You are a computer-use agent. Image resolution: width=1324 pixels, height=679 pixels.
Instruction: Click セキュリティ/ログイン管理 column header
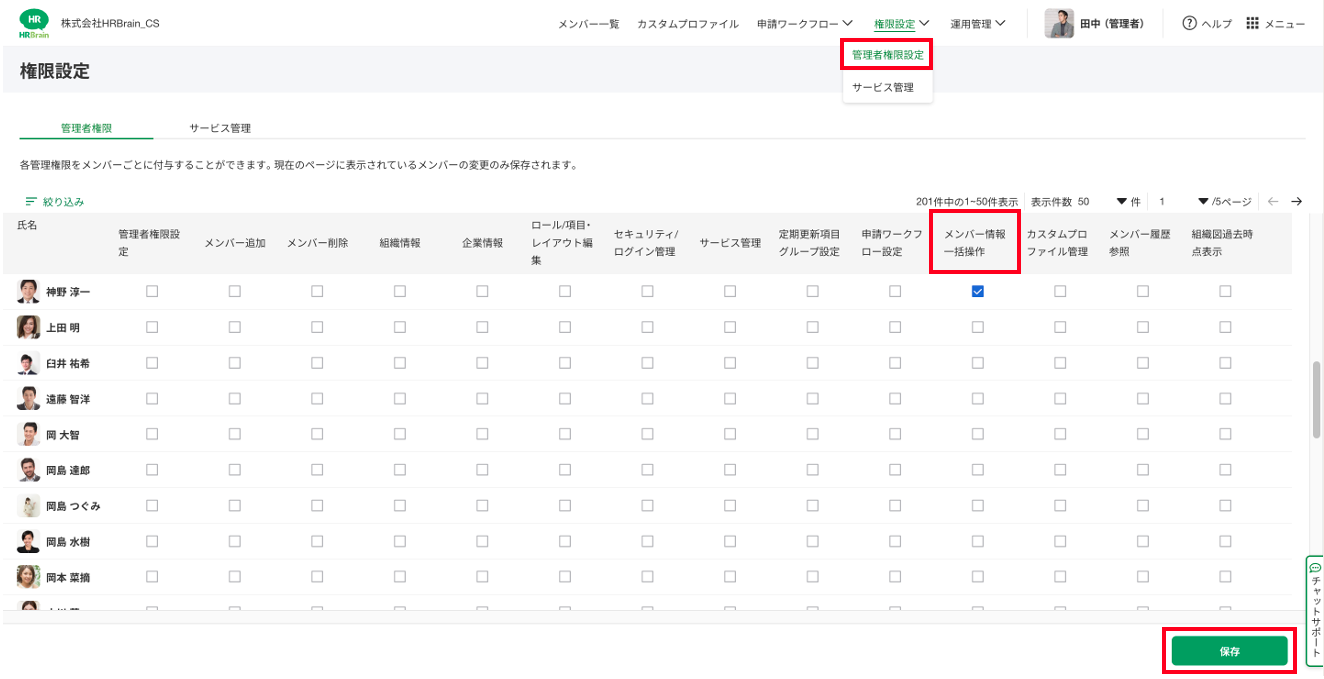click(x=646, y=242)
